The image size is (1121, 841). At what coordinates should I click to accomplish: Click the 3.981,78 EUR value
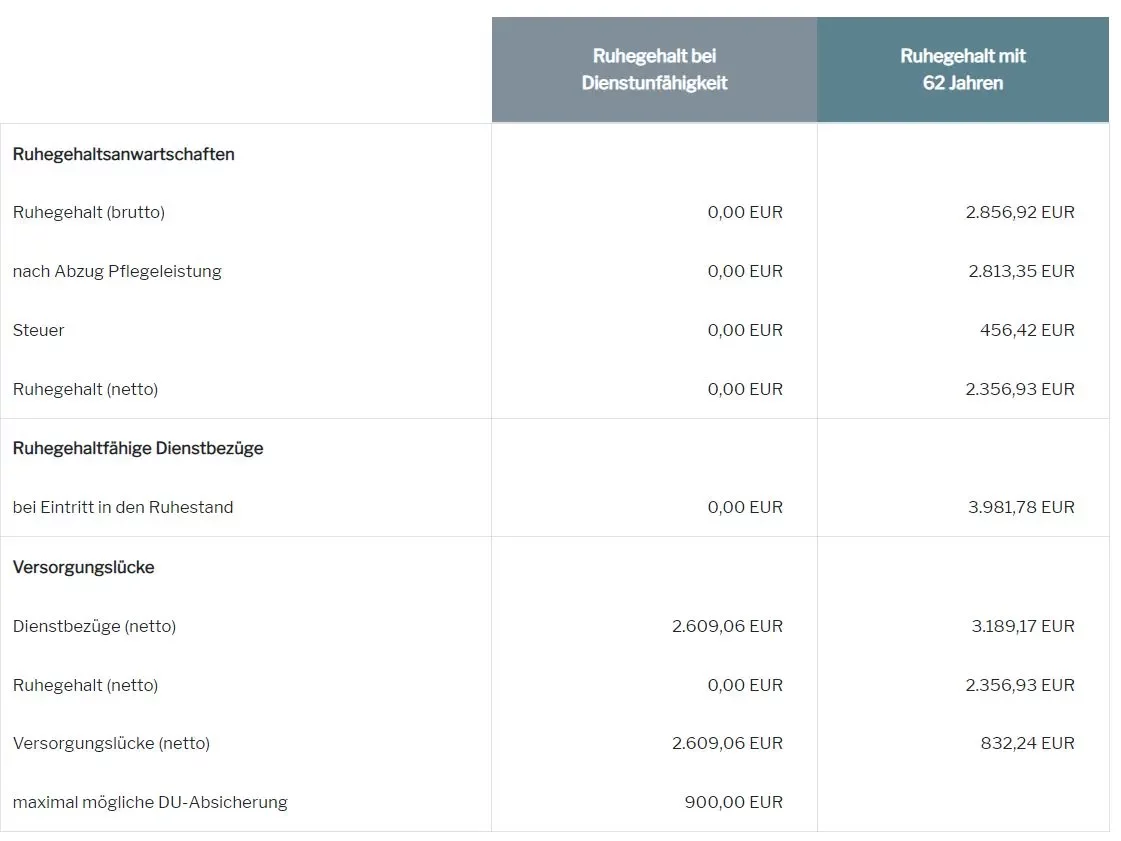click(x=1020, y=507)
